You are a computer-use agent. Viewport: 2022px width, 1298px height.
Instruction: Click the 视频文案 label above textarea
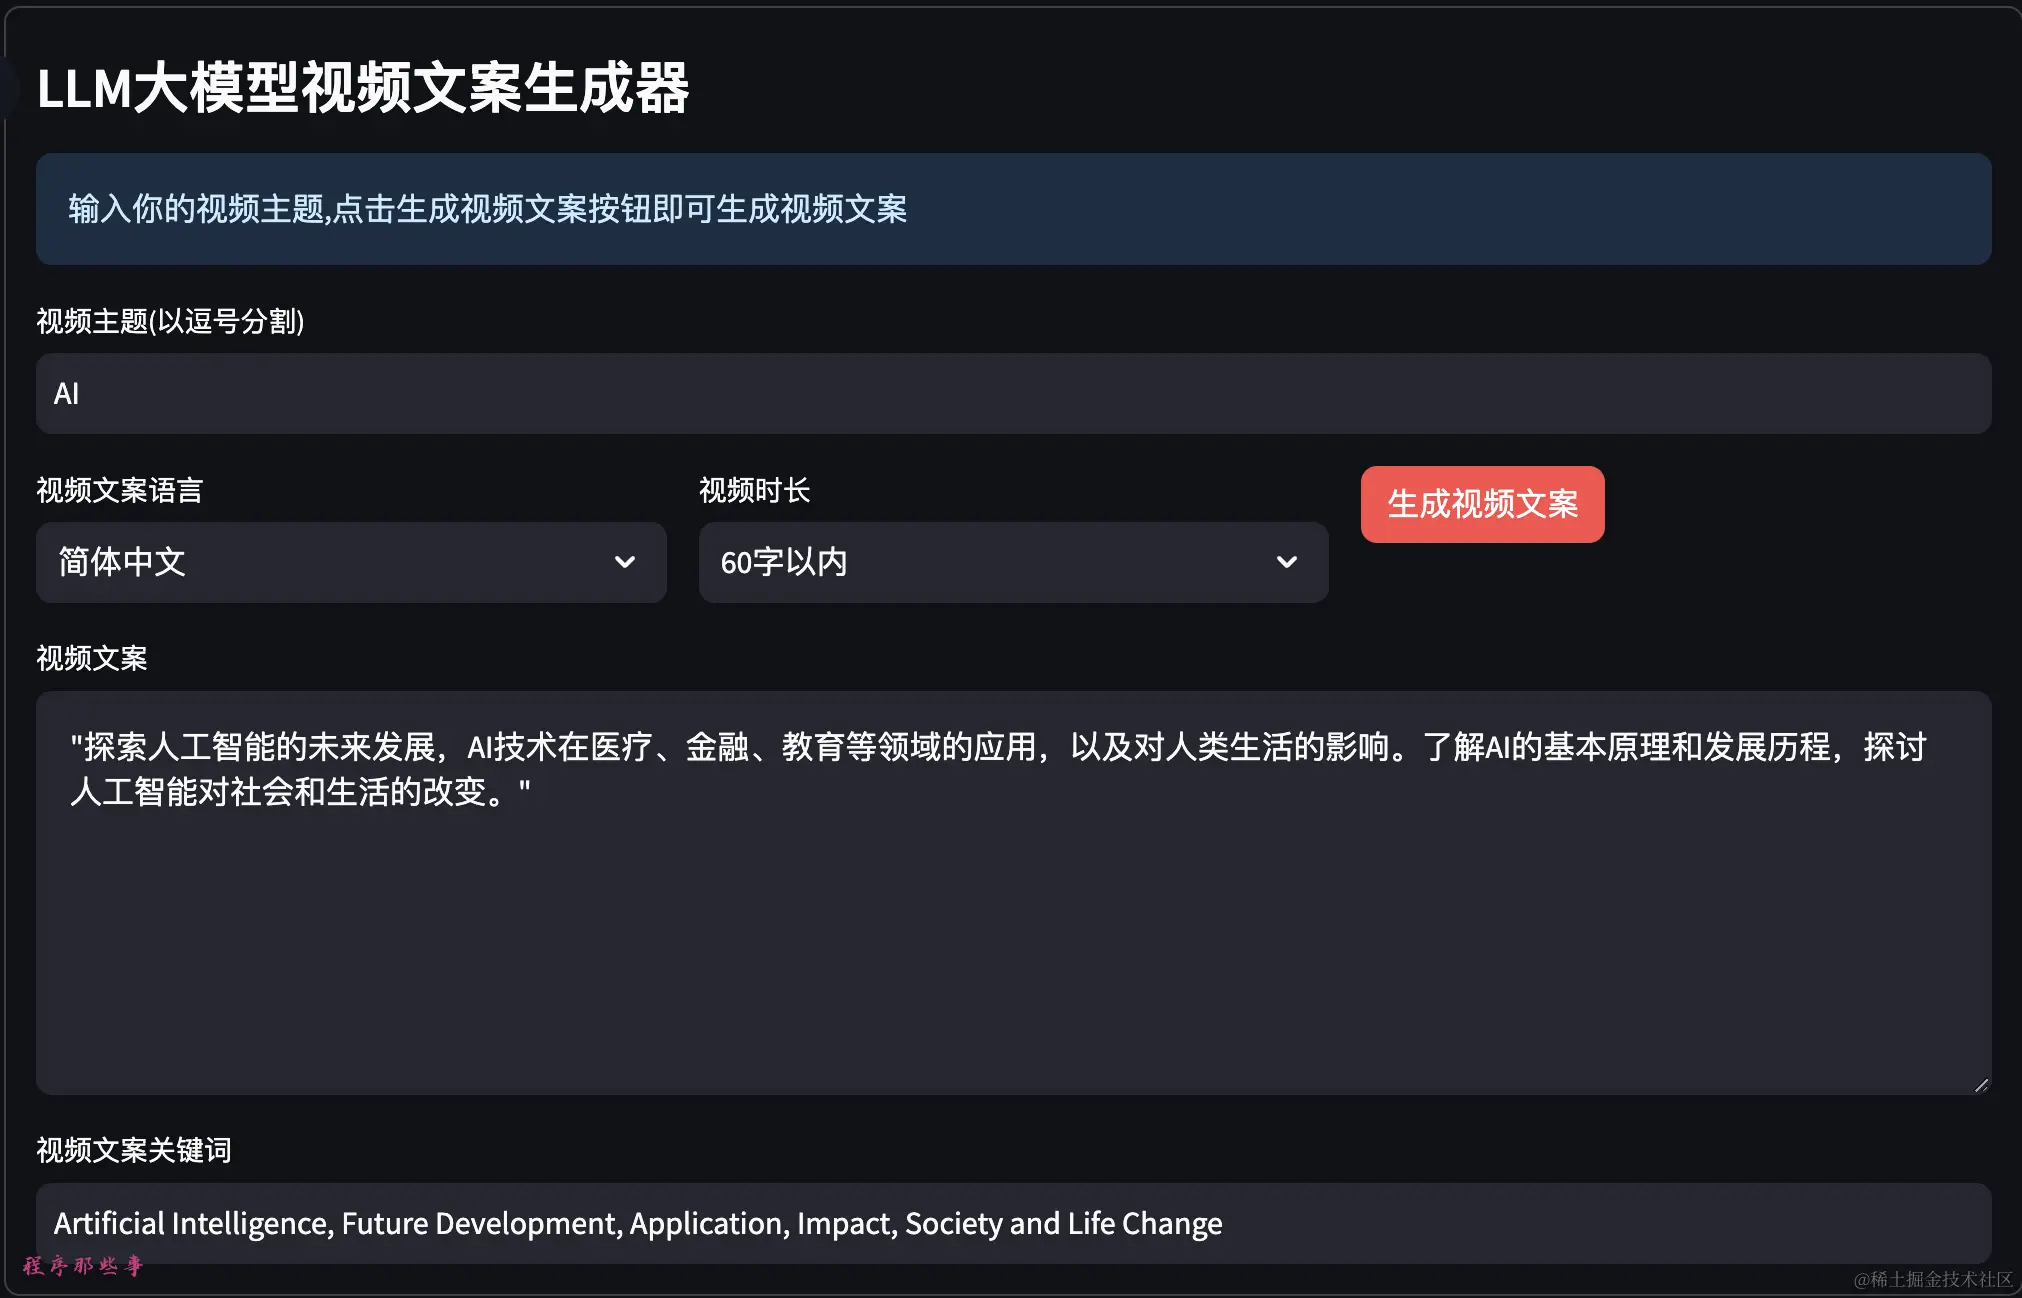[92, 658]
